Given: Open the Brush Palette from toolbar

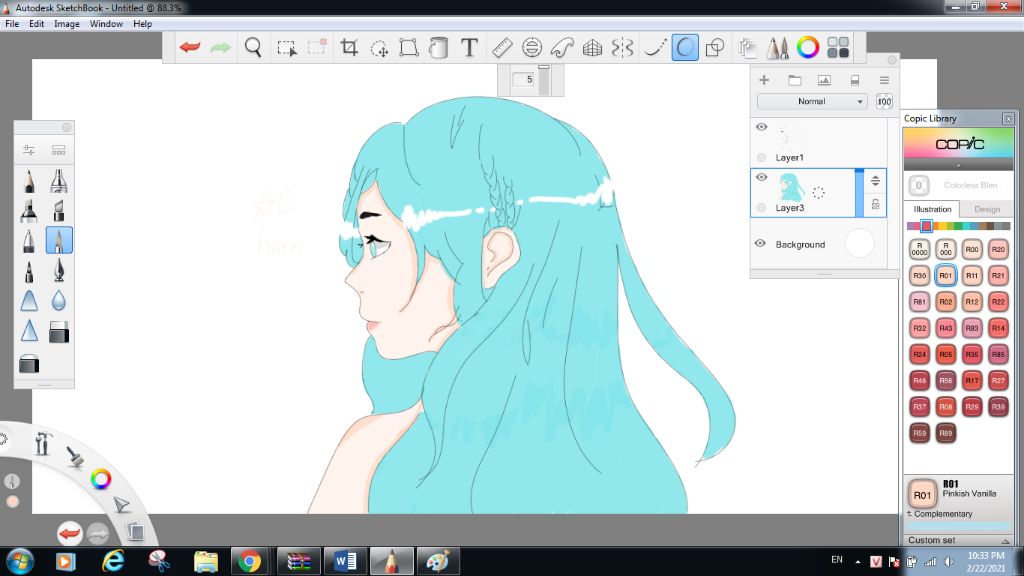Looking at the screenshot, I should pyautogui.click(x=777, y=47).
